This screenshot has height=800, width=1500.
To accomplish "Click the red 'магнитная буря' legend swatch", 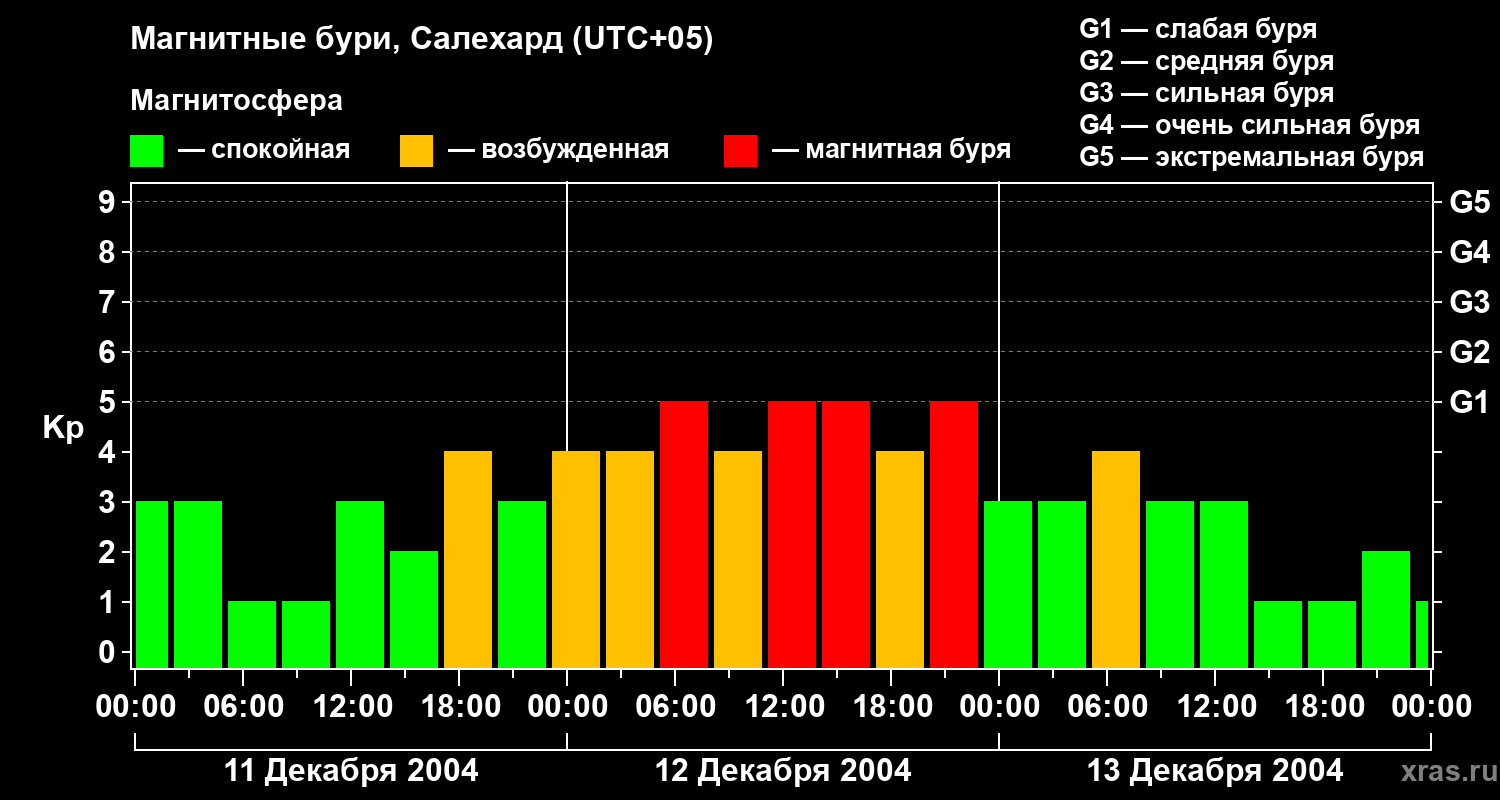I will tap(741, 151).
